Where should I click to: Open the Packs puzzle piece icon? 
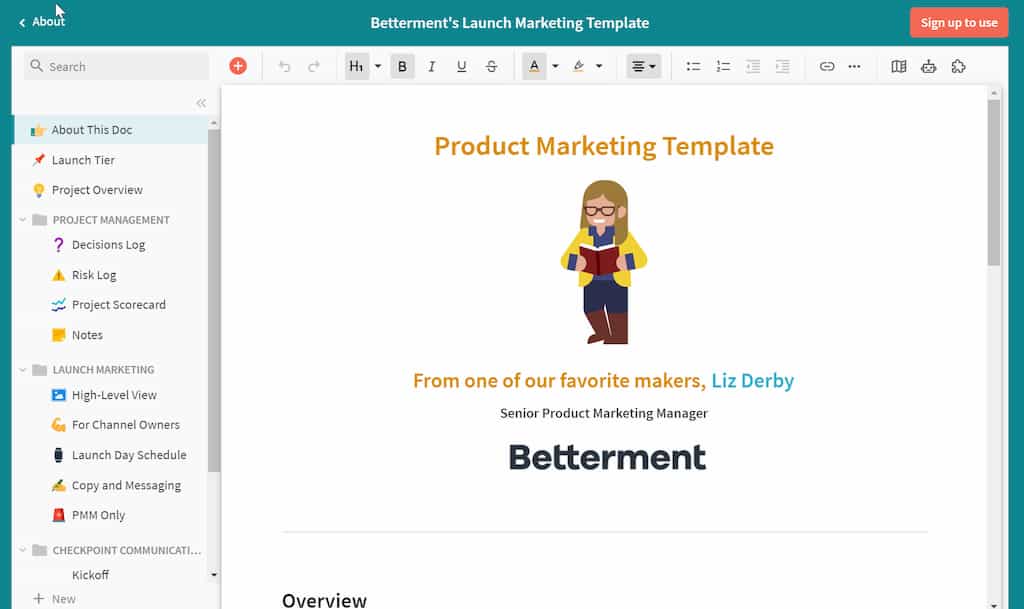[x=958, y=66]
